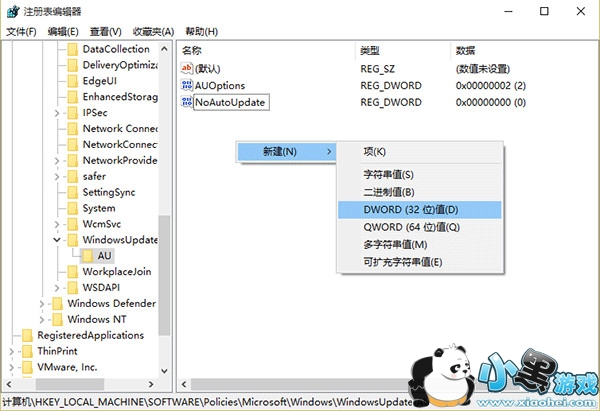Click the NoAutoUpdate DWORD value icon
The width and height of the screenshot is (600, 411).
(x=187, y=102)
